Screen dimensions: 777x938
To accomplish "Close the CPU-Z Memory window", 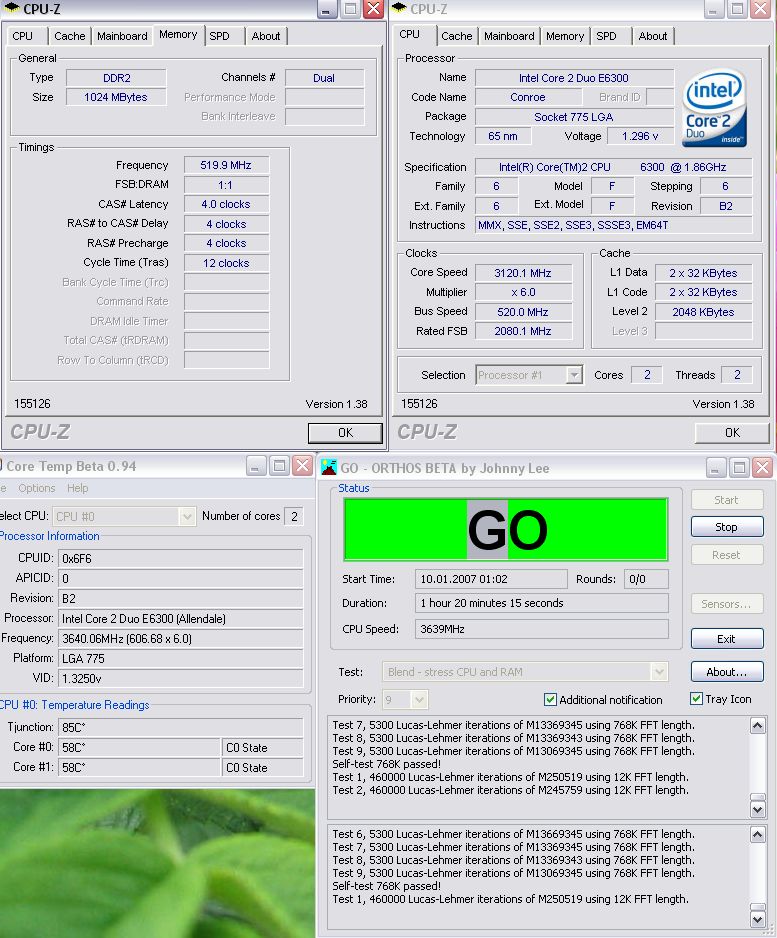I will pos(374,9).
